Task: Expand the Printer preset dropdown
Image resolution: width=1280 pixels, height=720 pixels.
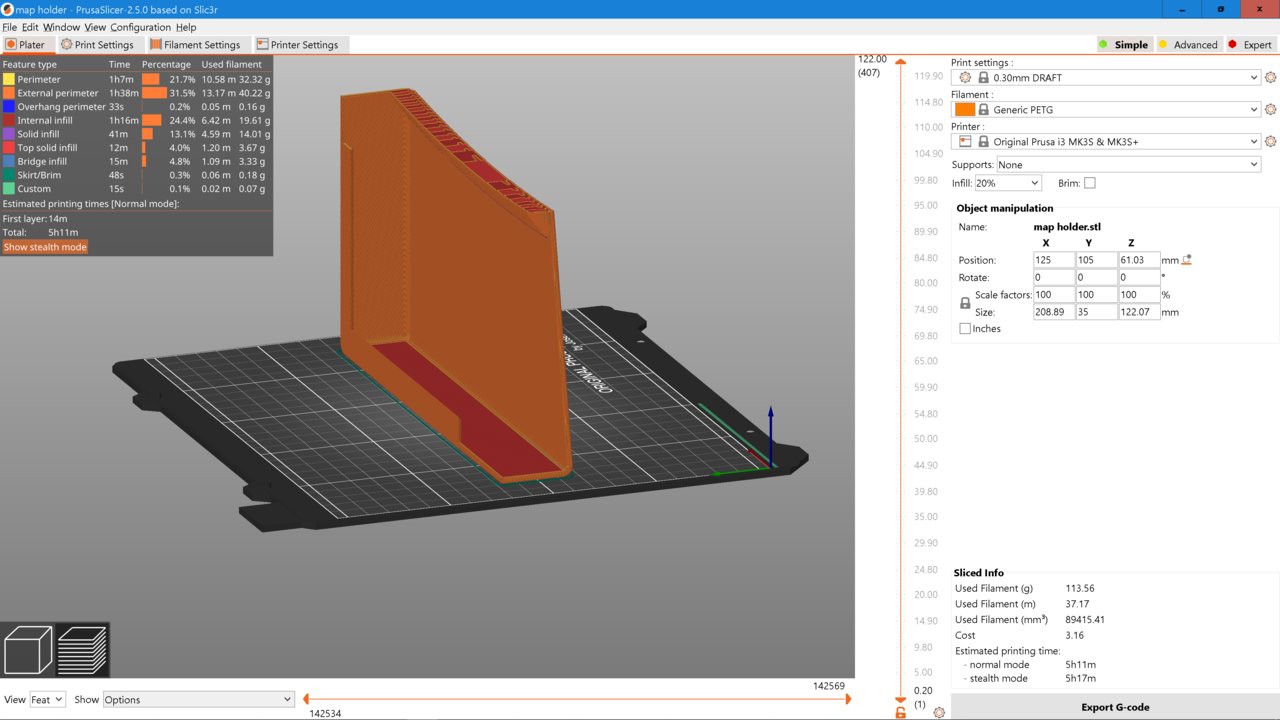Action: click(x=1254, y=141)
